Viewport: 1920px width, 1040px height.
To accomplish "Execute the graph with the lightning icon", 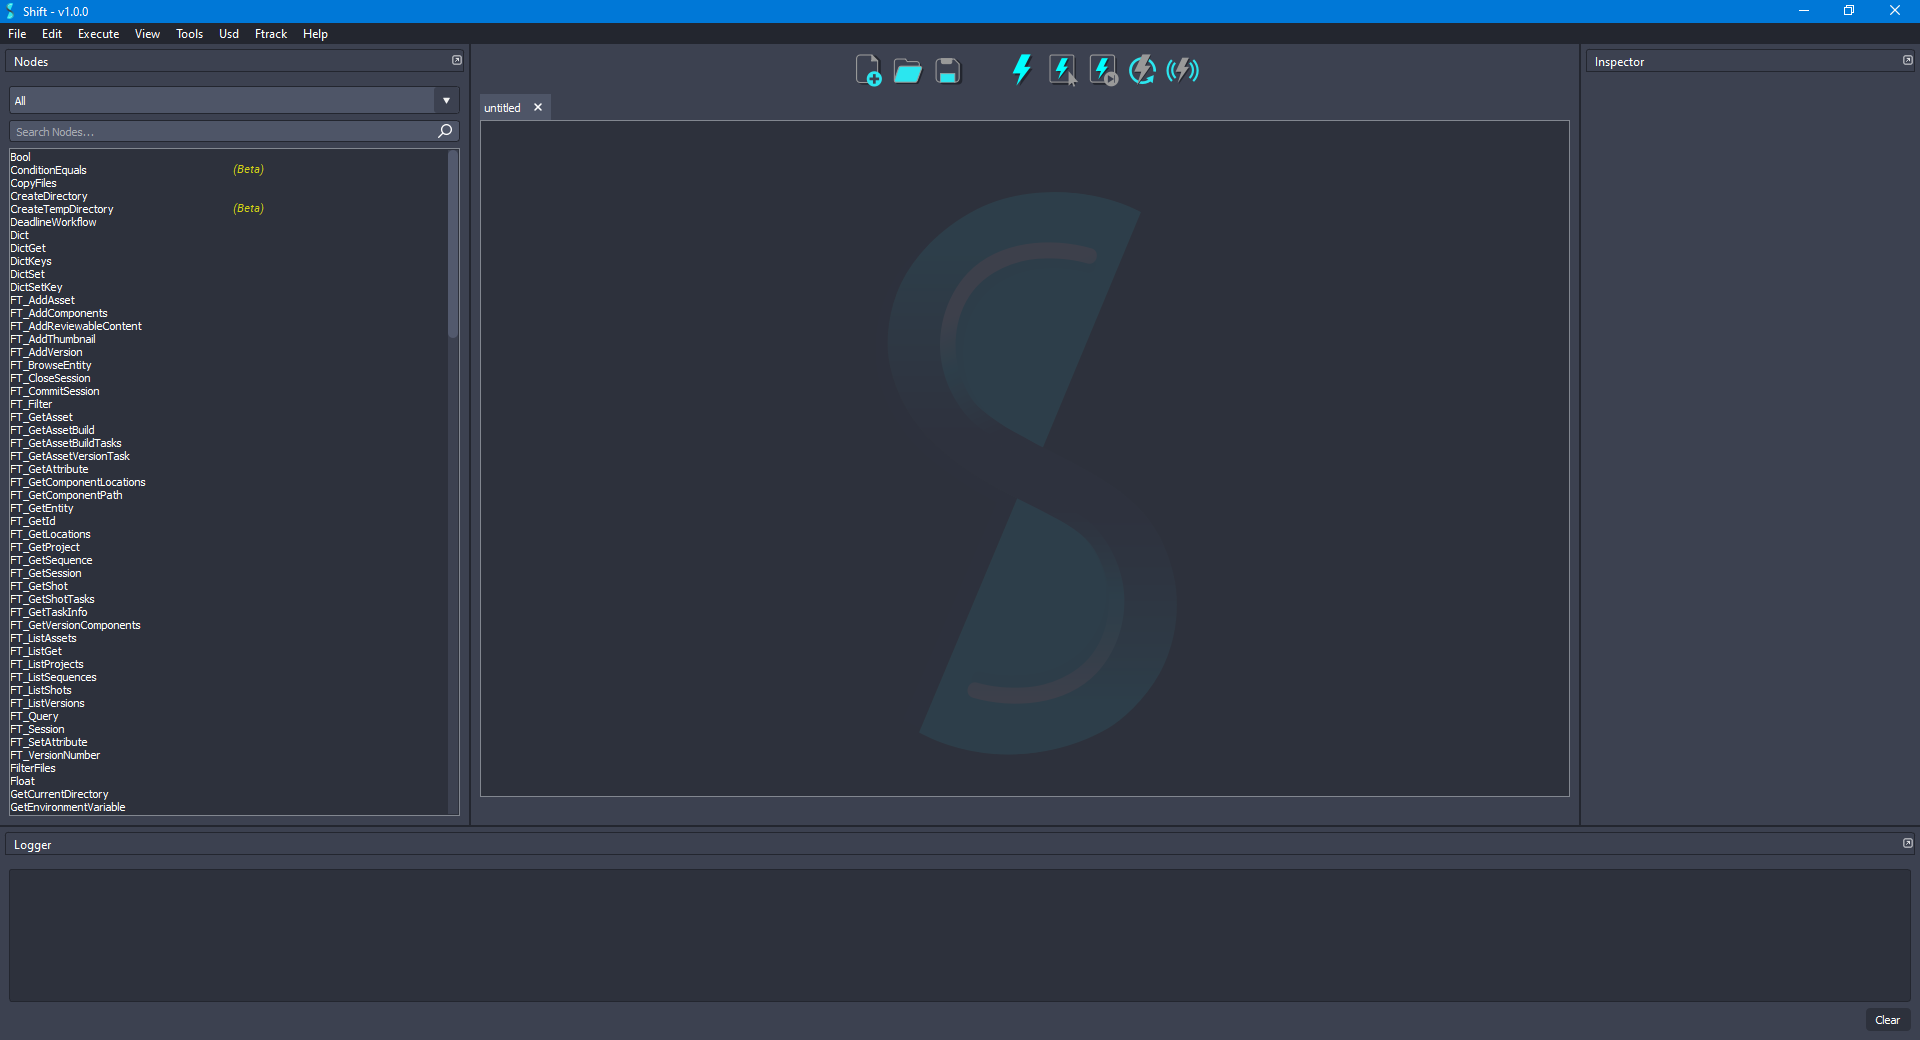I will (x=1021, y=70).
